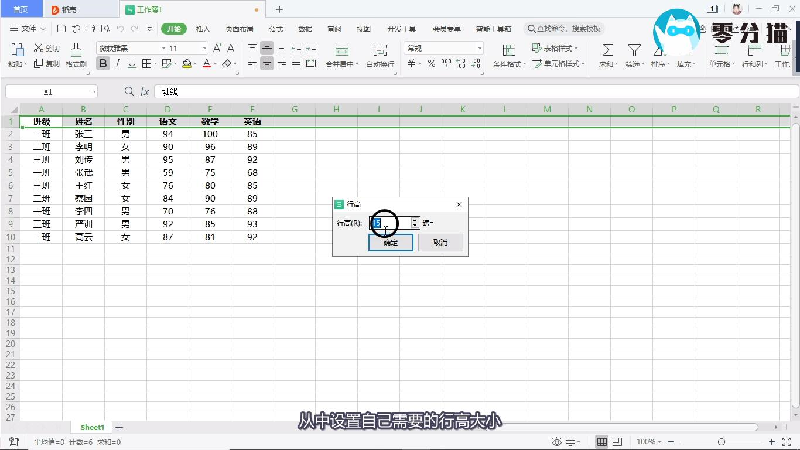Image resolution: width=800 pixels, height=450 pixels.
Task: Click the cut scissors icon
Action: (38, 48)
